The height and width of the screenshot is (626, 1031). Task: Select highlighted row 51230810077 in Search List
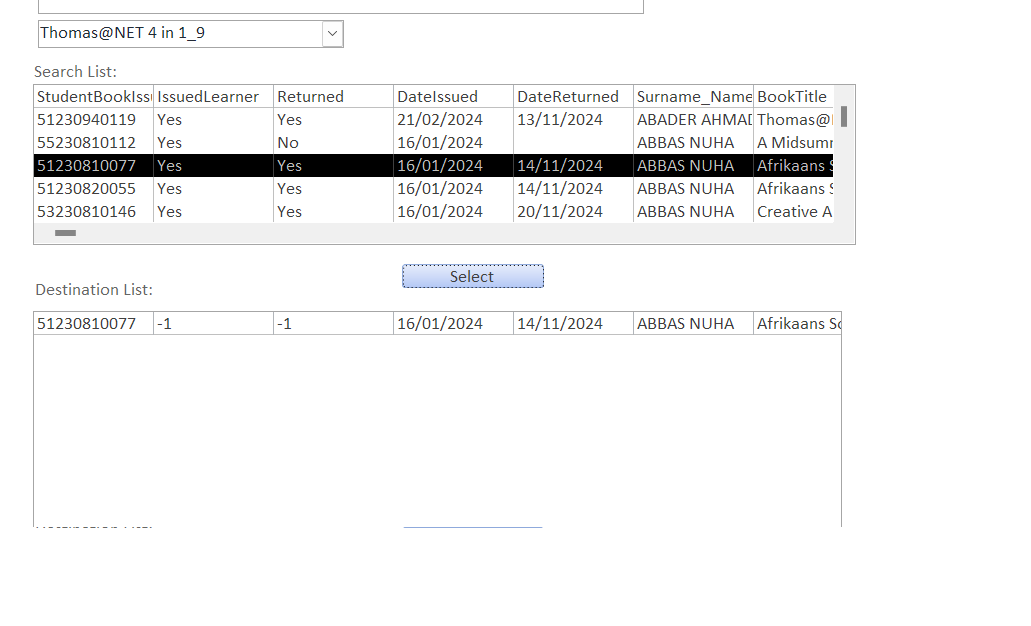(433, 166)
